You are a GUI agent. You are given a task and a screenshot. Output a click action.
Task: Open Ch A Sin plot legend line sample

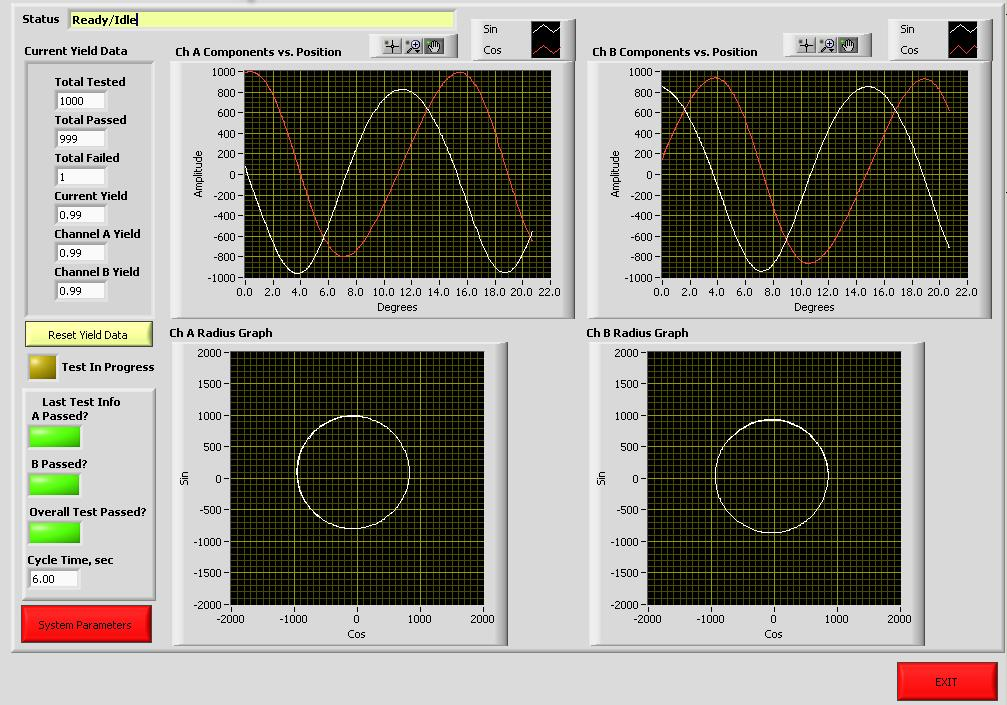tap(546, 30)
